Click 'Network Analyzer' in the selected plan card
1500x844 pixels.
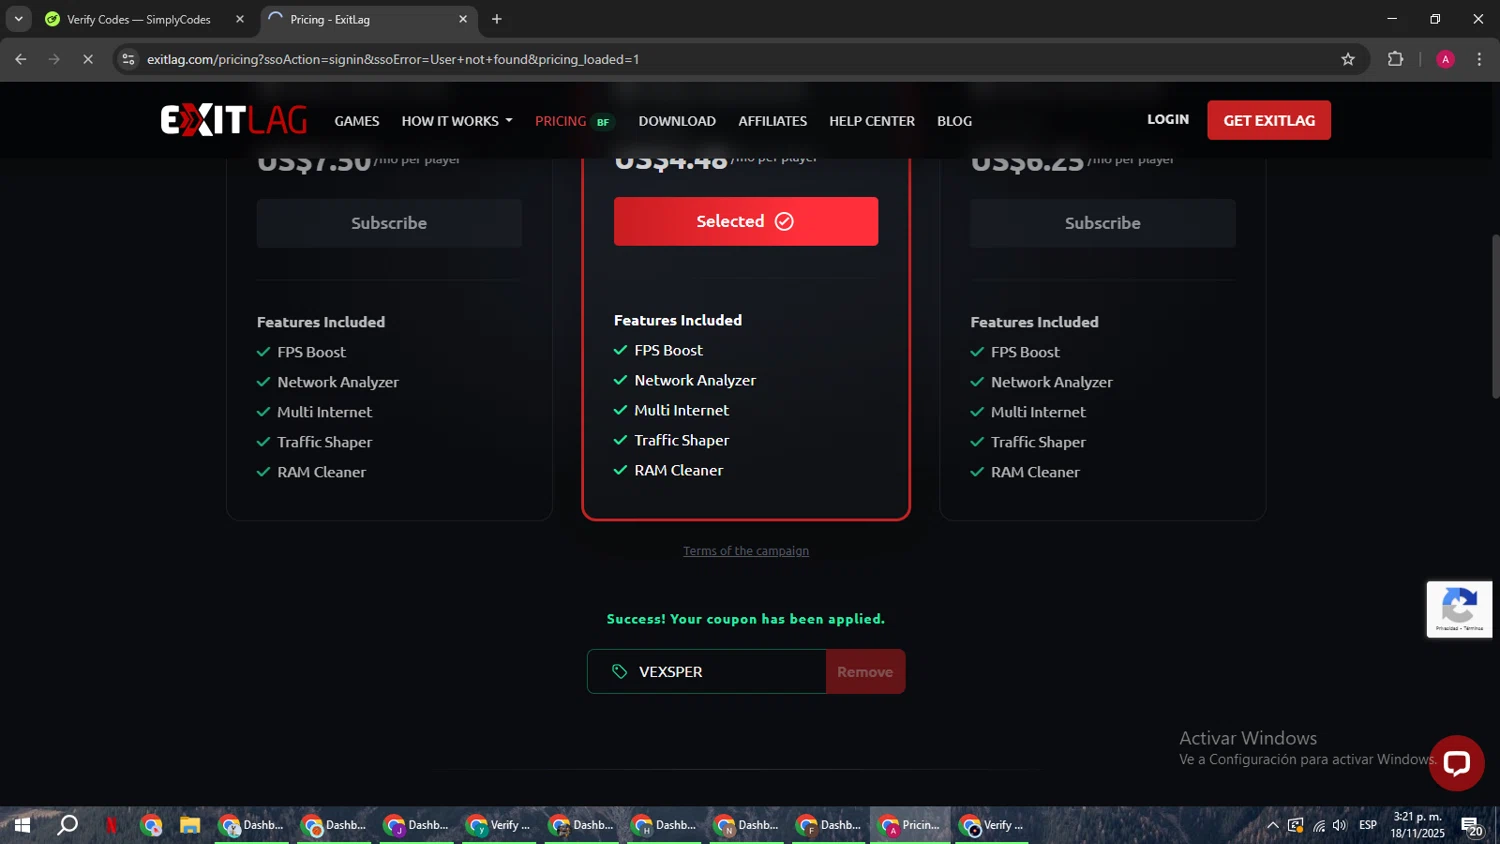coord(695,380)
